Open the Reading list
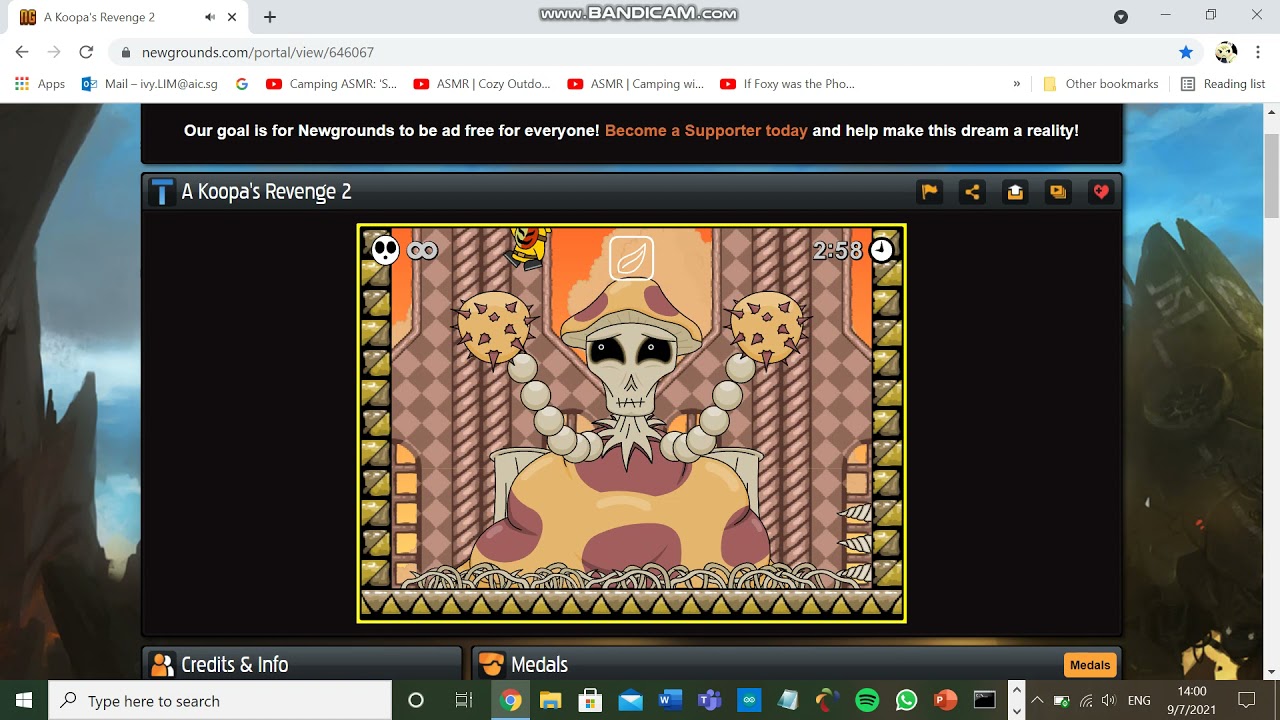This screenshot has height=720, width=1280. (x=1223, y=84)
